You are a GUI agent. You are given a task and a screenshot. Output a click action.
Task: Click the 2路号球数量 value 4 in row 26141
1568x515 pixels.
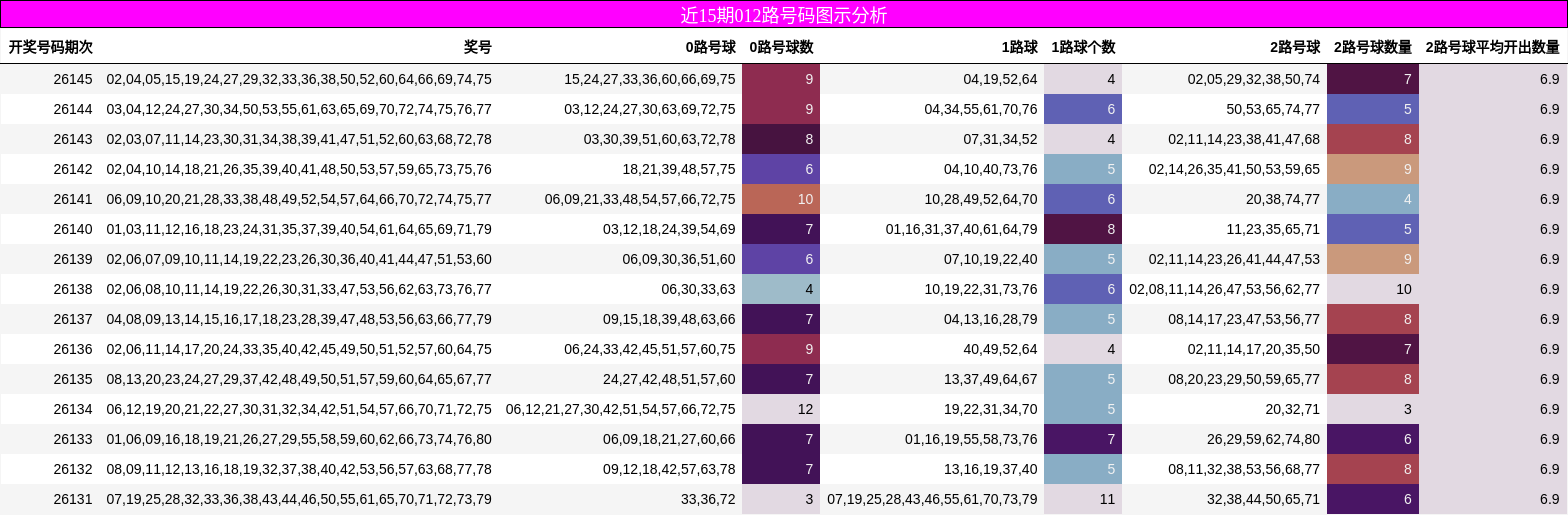pyautogui.click(x=1373, y=199)
